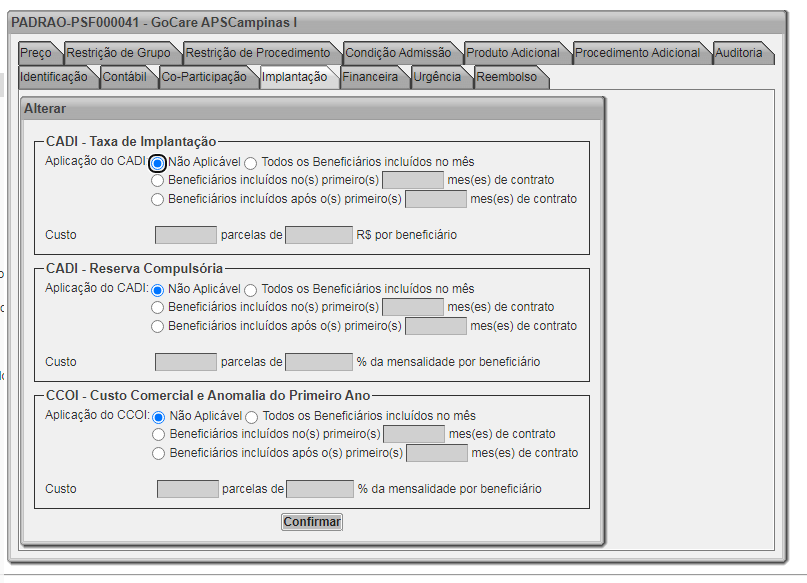Click % da mensalidade field in CCOI section

coord(320,489)
